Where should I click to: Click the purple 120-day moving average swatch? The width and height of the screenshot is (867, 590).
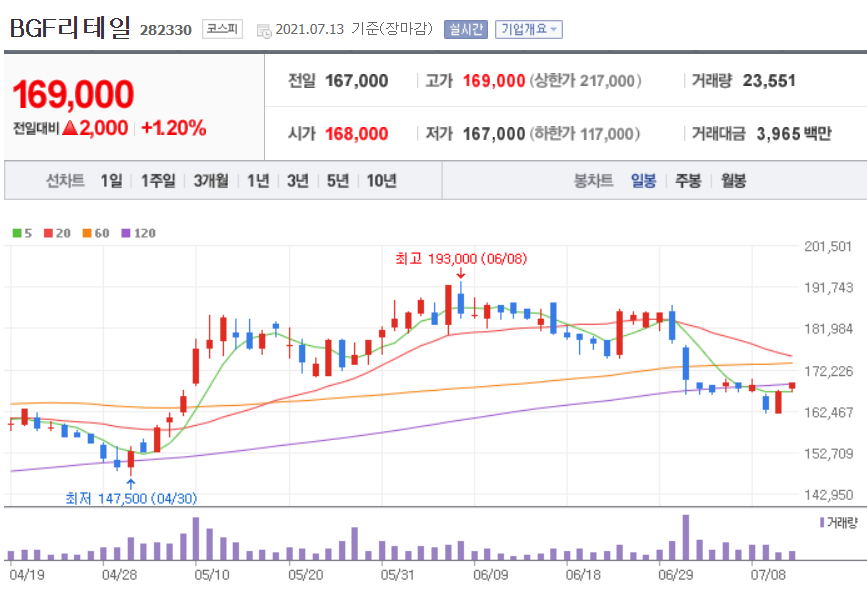[x=126, y=233]
